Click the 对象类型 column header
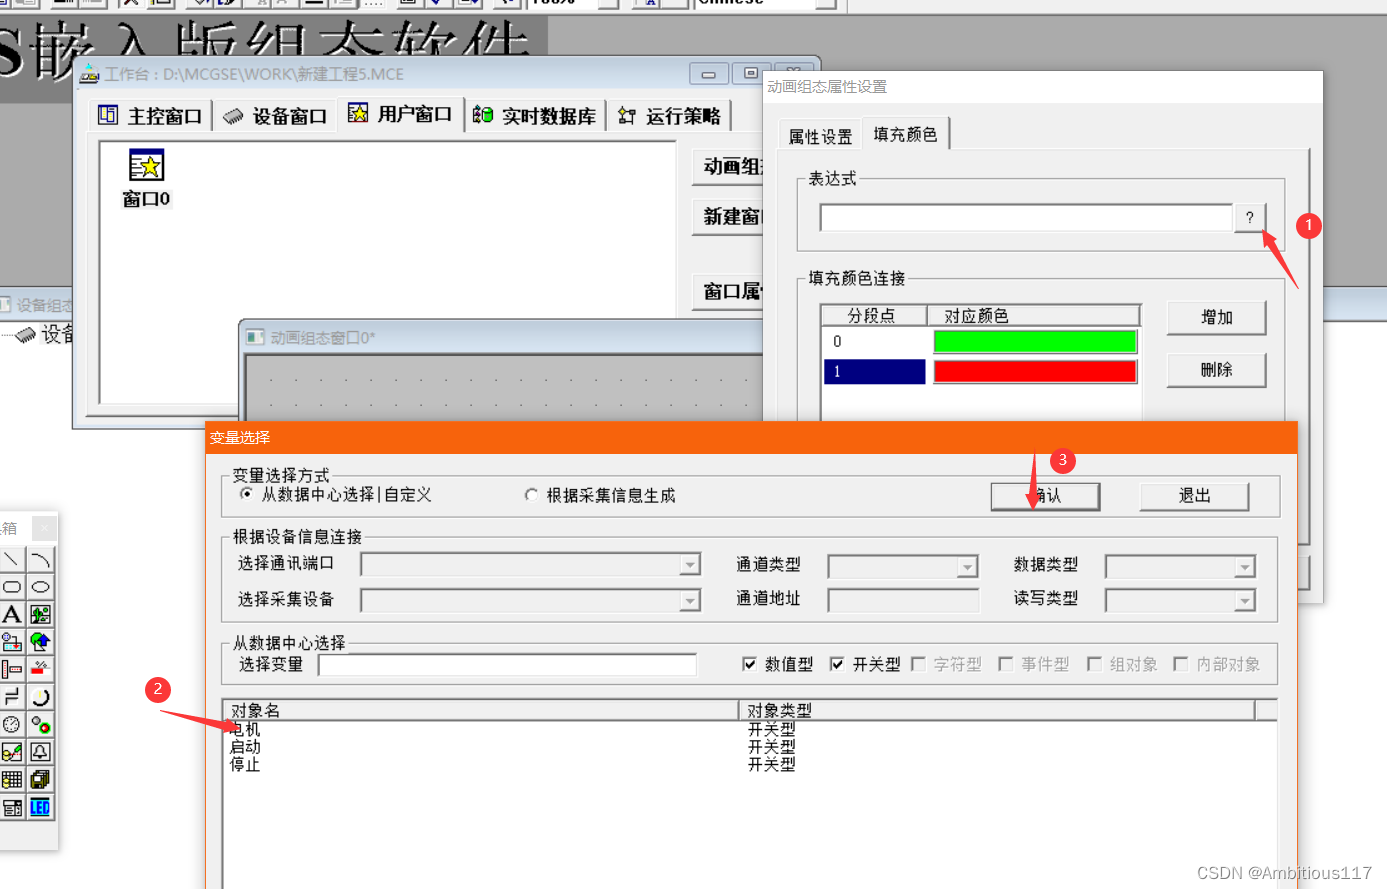 997,710
